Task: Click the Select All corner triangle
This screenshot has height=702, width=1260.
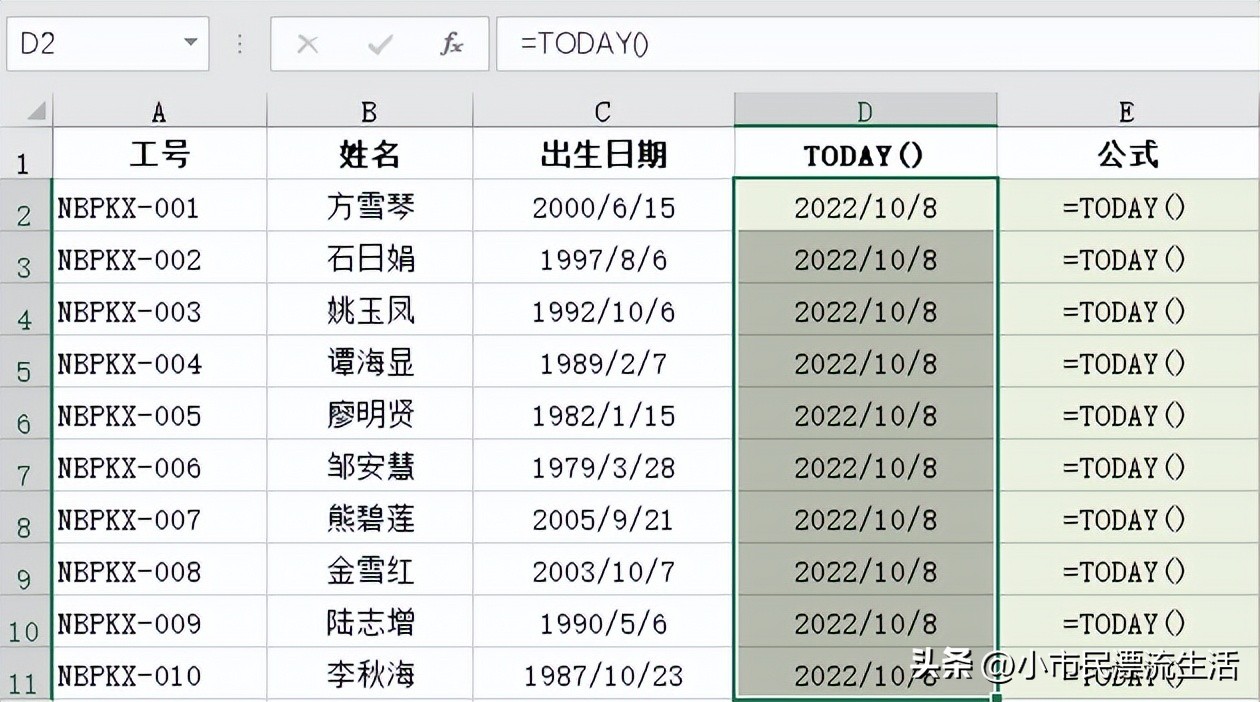Action: [36, 110]
